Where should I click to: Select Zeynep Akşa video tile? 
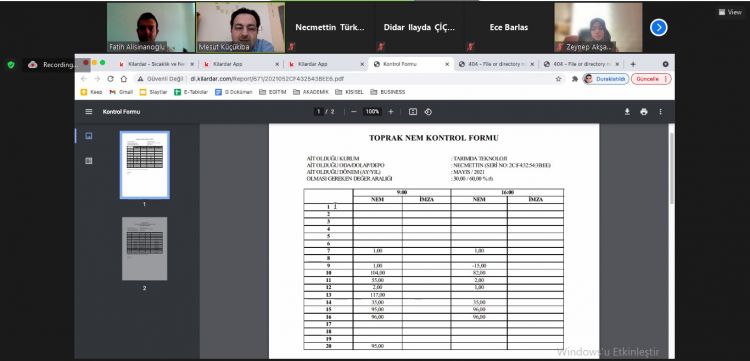pos(598,27)
